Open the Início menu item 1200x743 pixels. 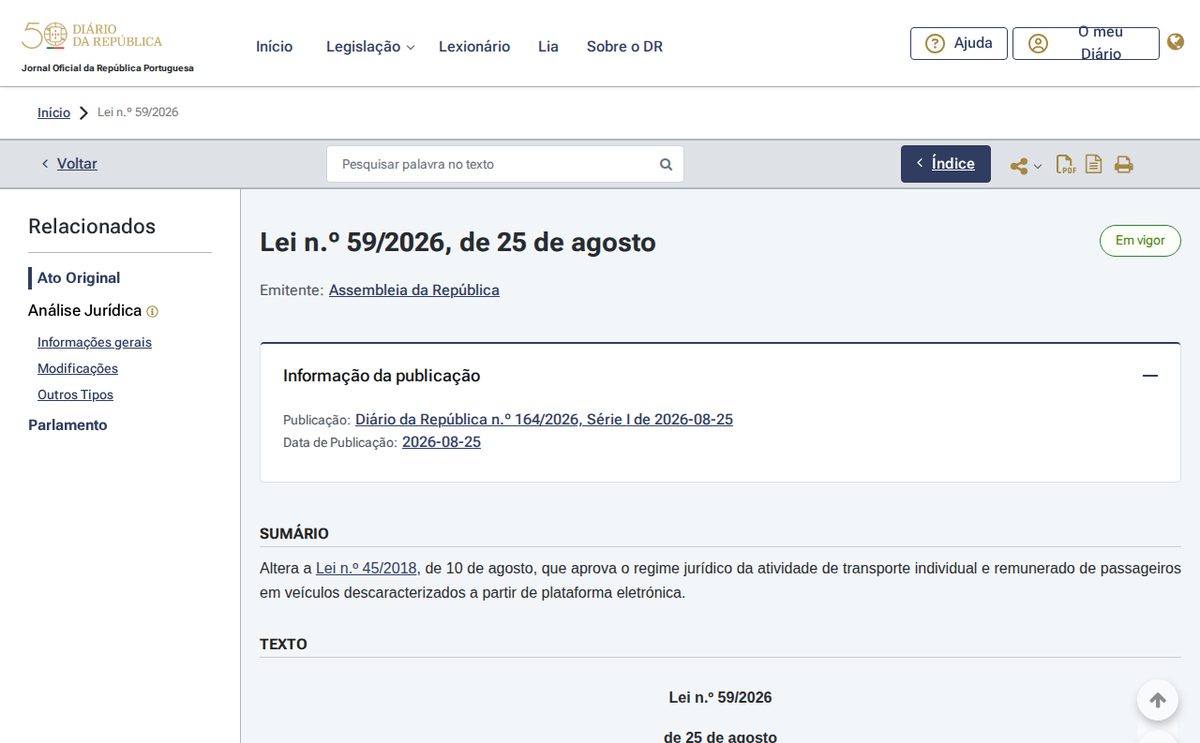(x=274, y=47)
